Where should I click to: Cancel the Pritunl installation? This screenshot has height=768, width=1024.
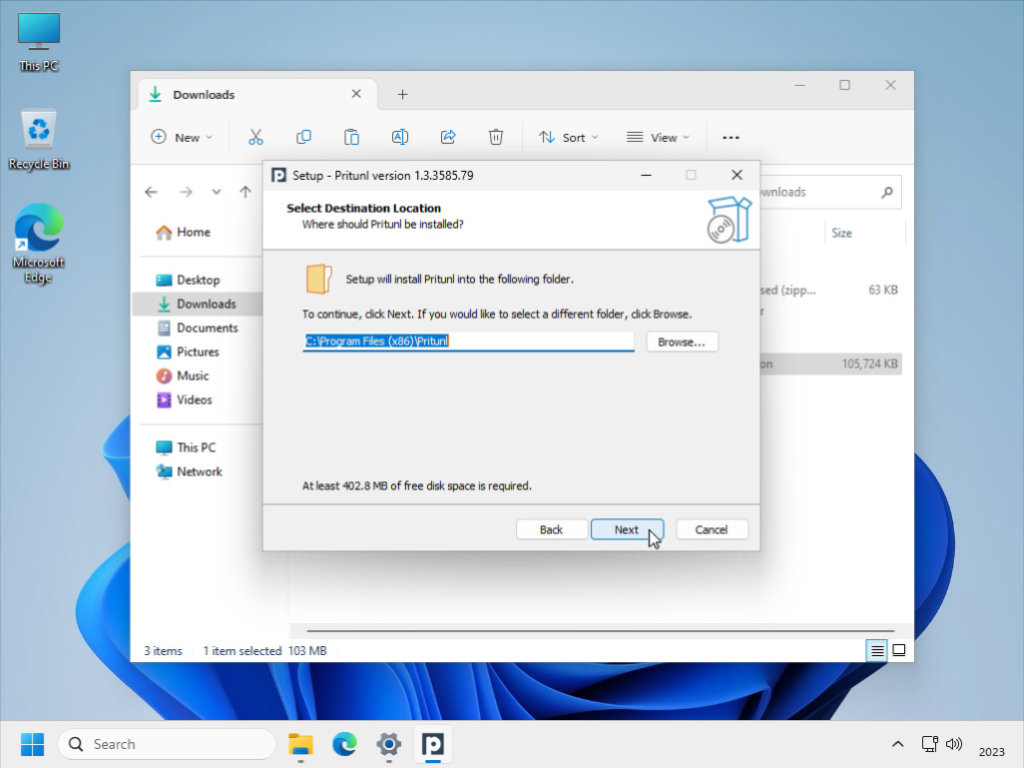[711, 530]
